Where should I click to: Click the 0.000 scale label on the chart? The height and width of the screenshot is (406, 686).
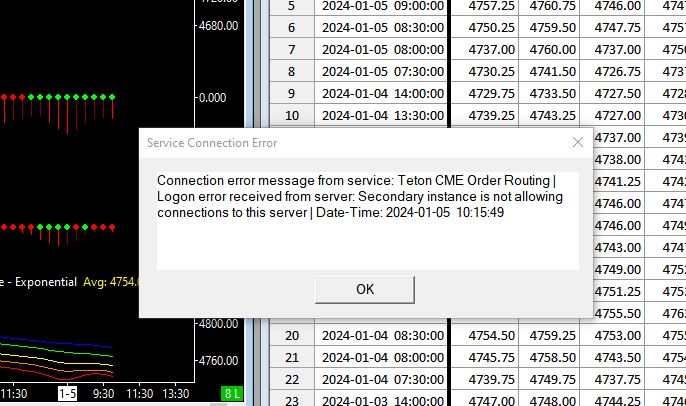pyautogui.click(x=212, y=98)
